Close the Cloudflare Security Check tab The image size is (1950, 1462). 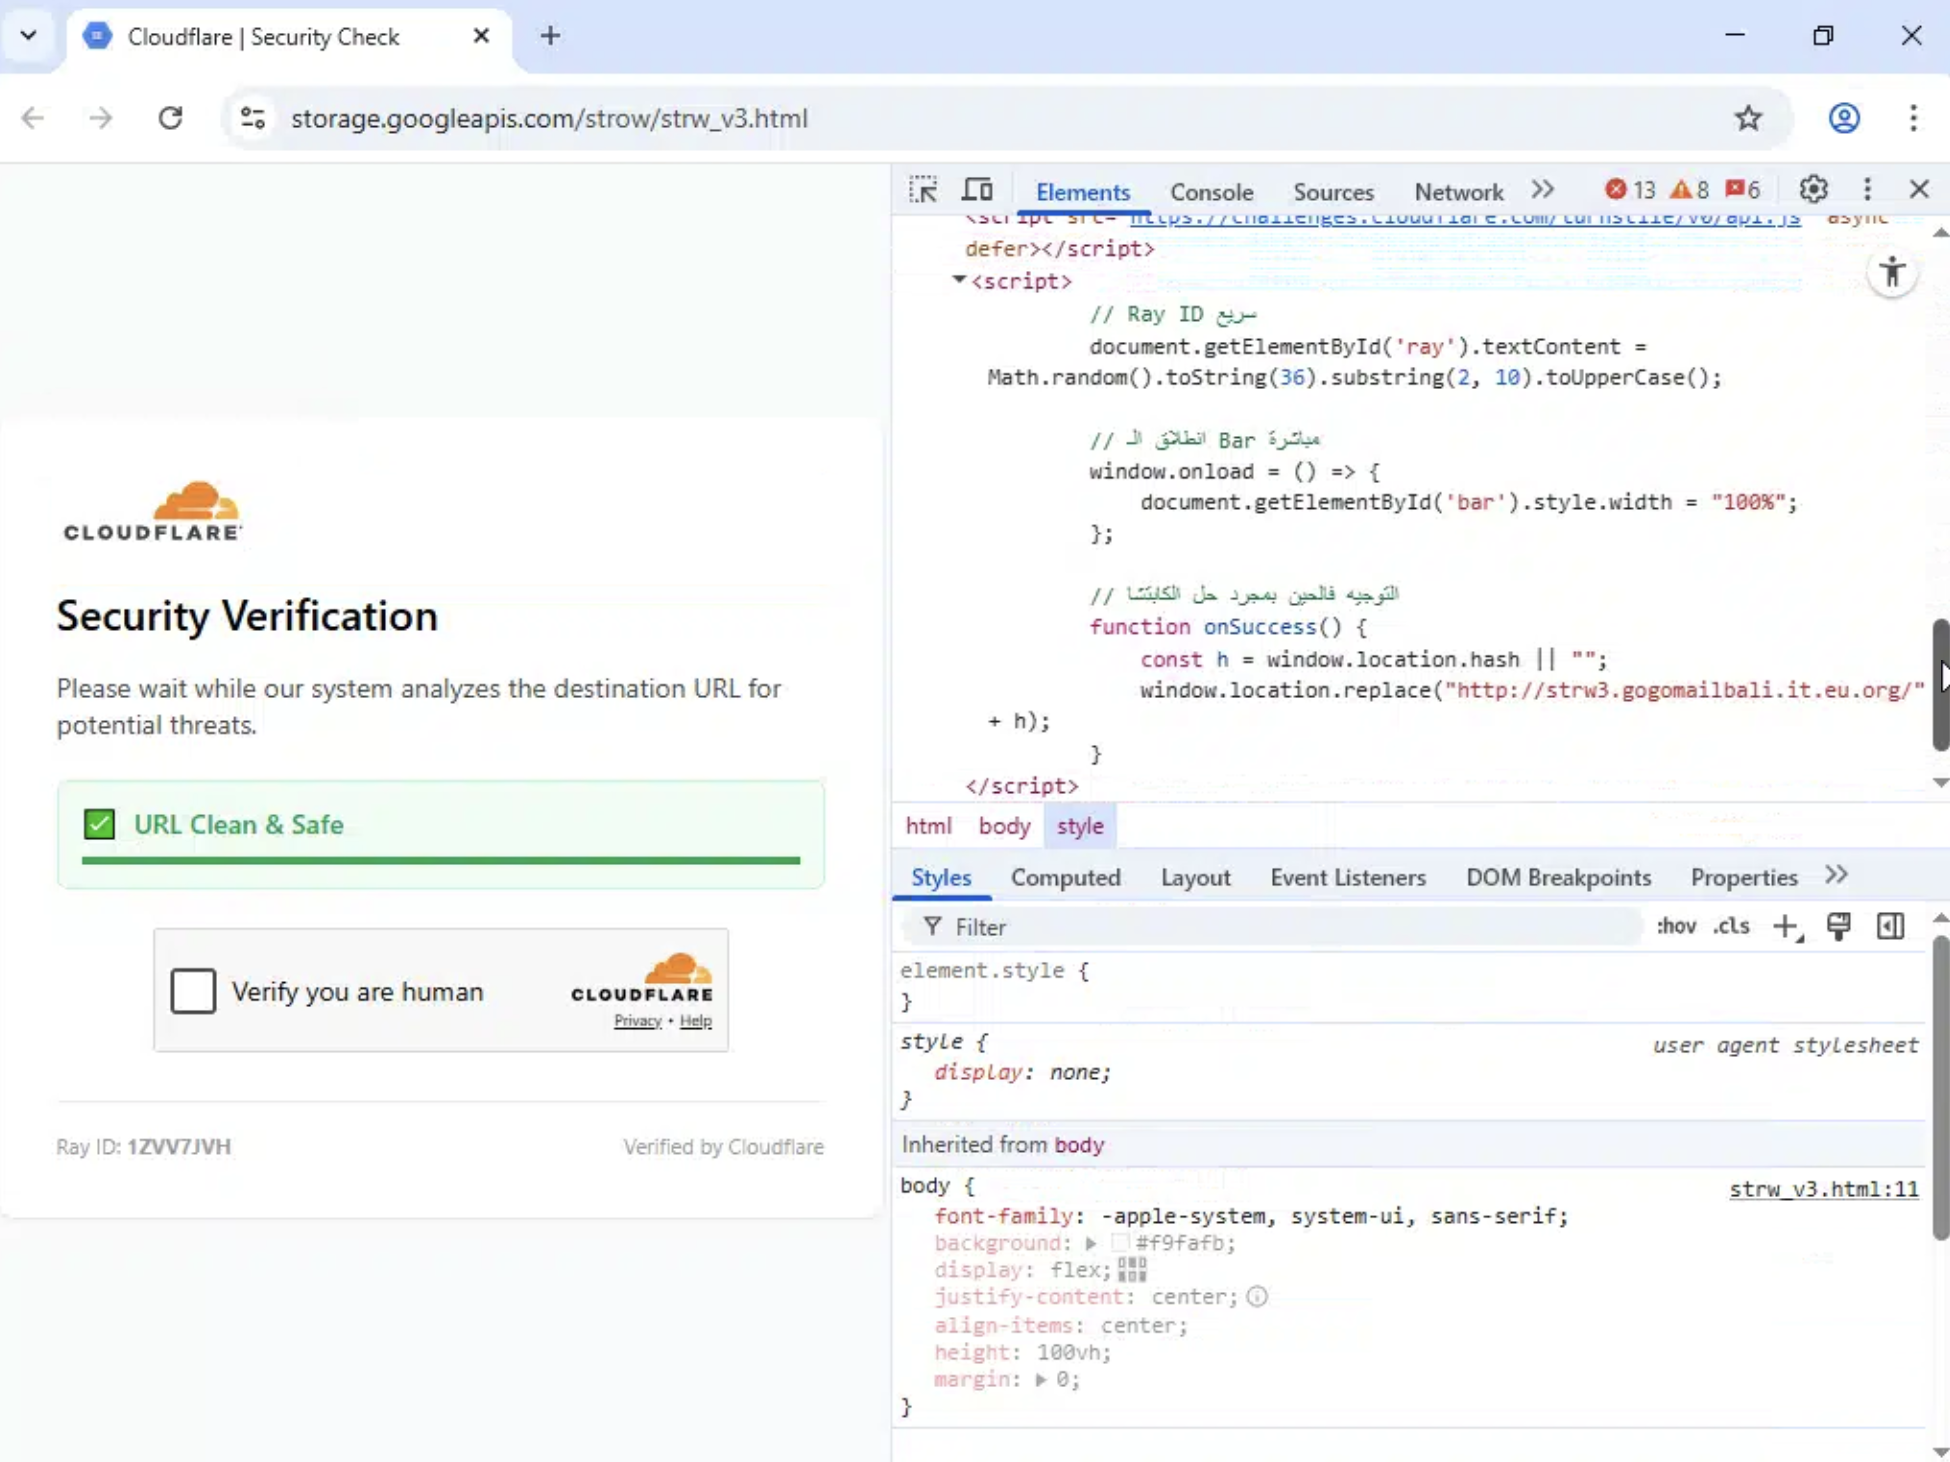(481, 36)
